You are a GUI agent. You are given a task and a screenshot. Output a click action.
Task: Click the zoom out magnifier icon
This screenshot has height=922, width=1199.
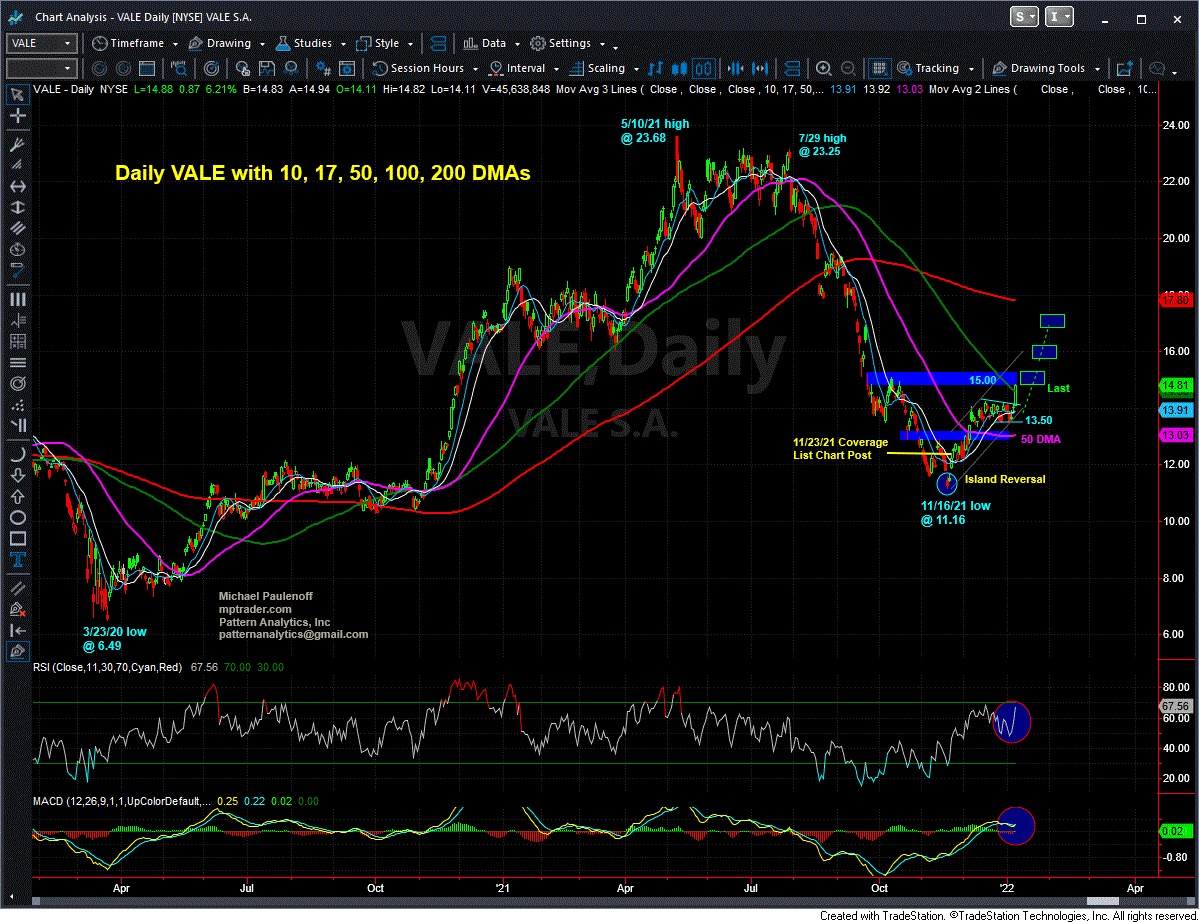pos(848,69)
